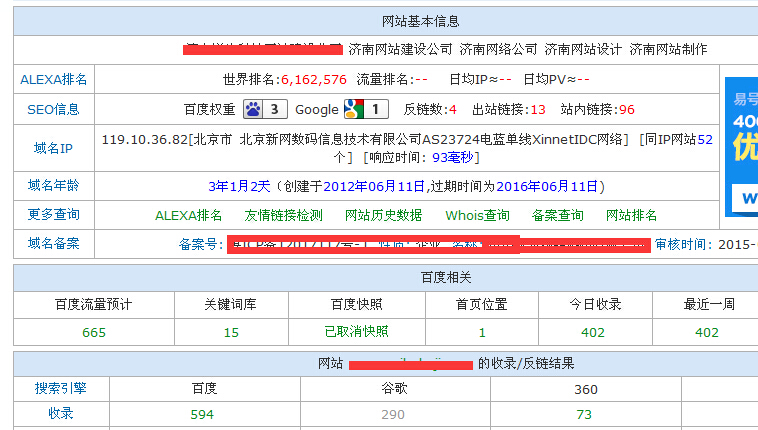
Task: Click Baidu traffic estimate value 665
Action: (x=94, y=332)
